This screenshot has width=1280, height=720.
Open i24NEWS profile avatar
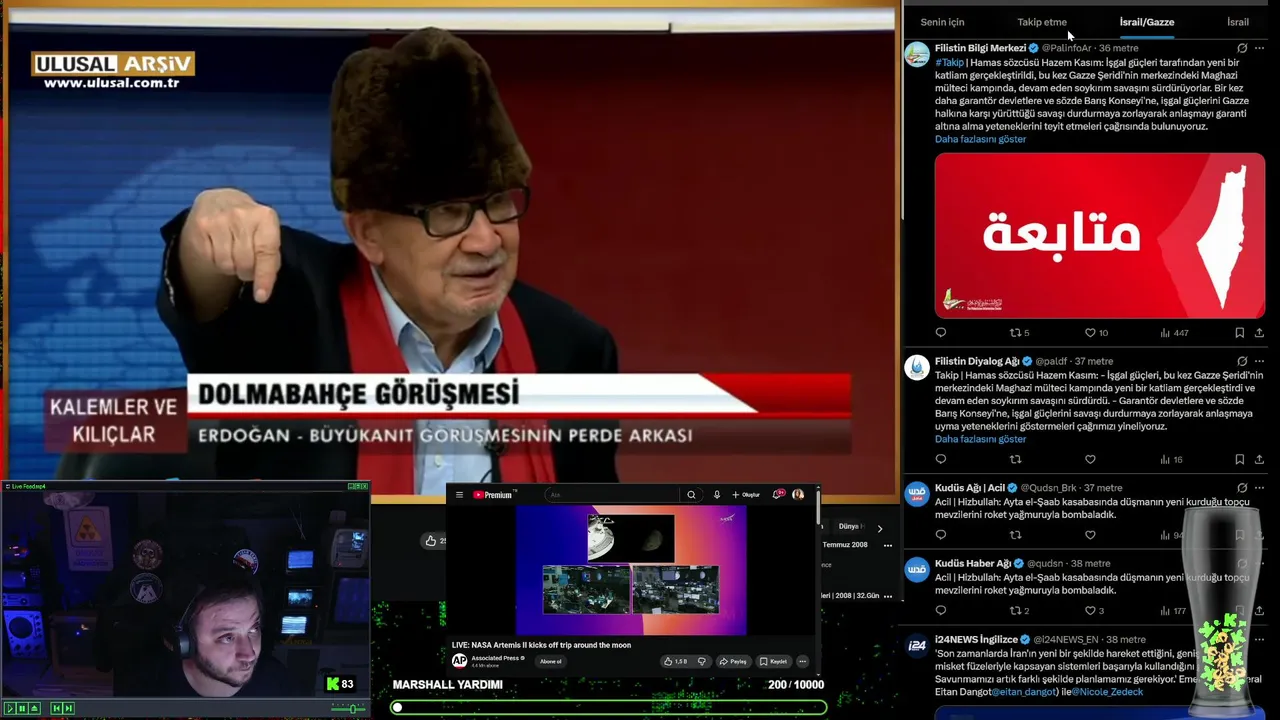(917, 645)
